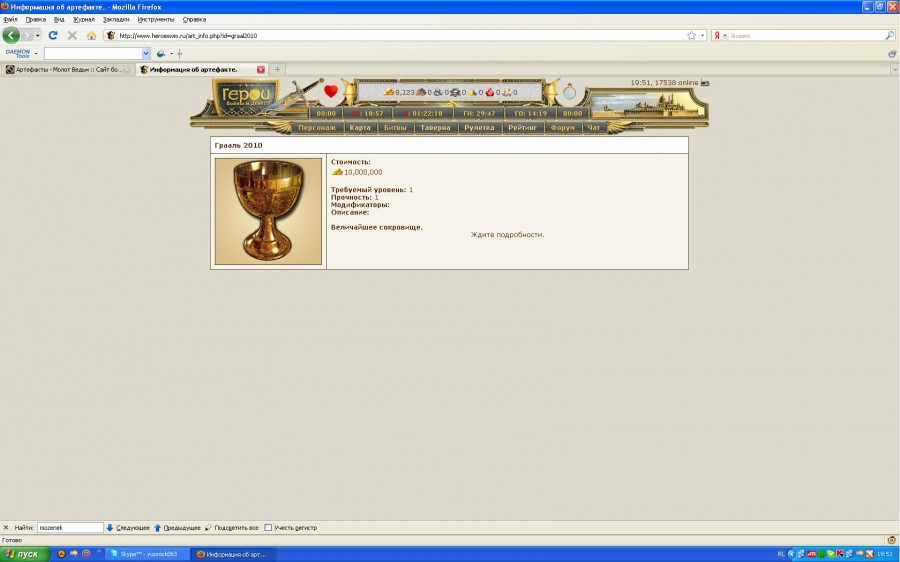Click the Yandex search magnifier icon
The image size is (900, 562).
[x=890, y=35]
